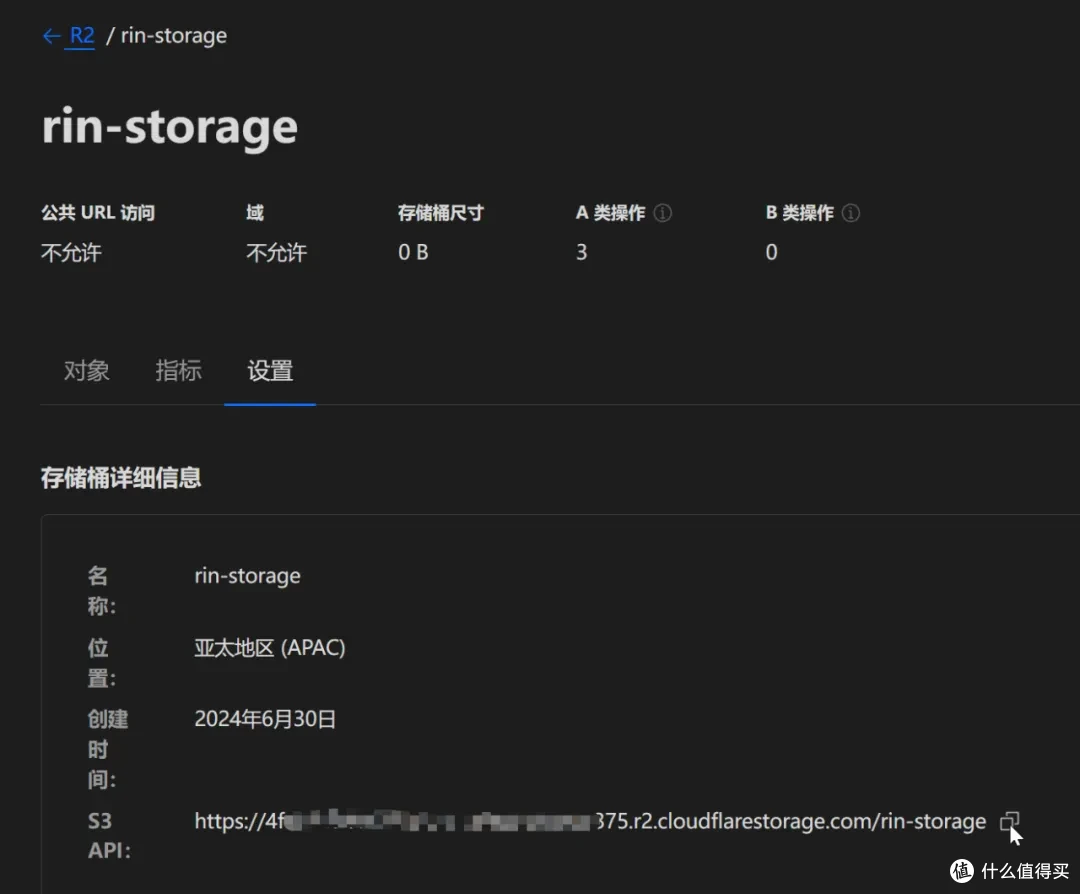Viewport: 1080px width, 894px height.
Task: Click the back arrow beside R2
Action: click(51, 36)
